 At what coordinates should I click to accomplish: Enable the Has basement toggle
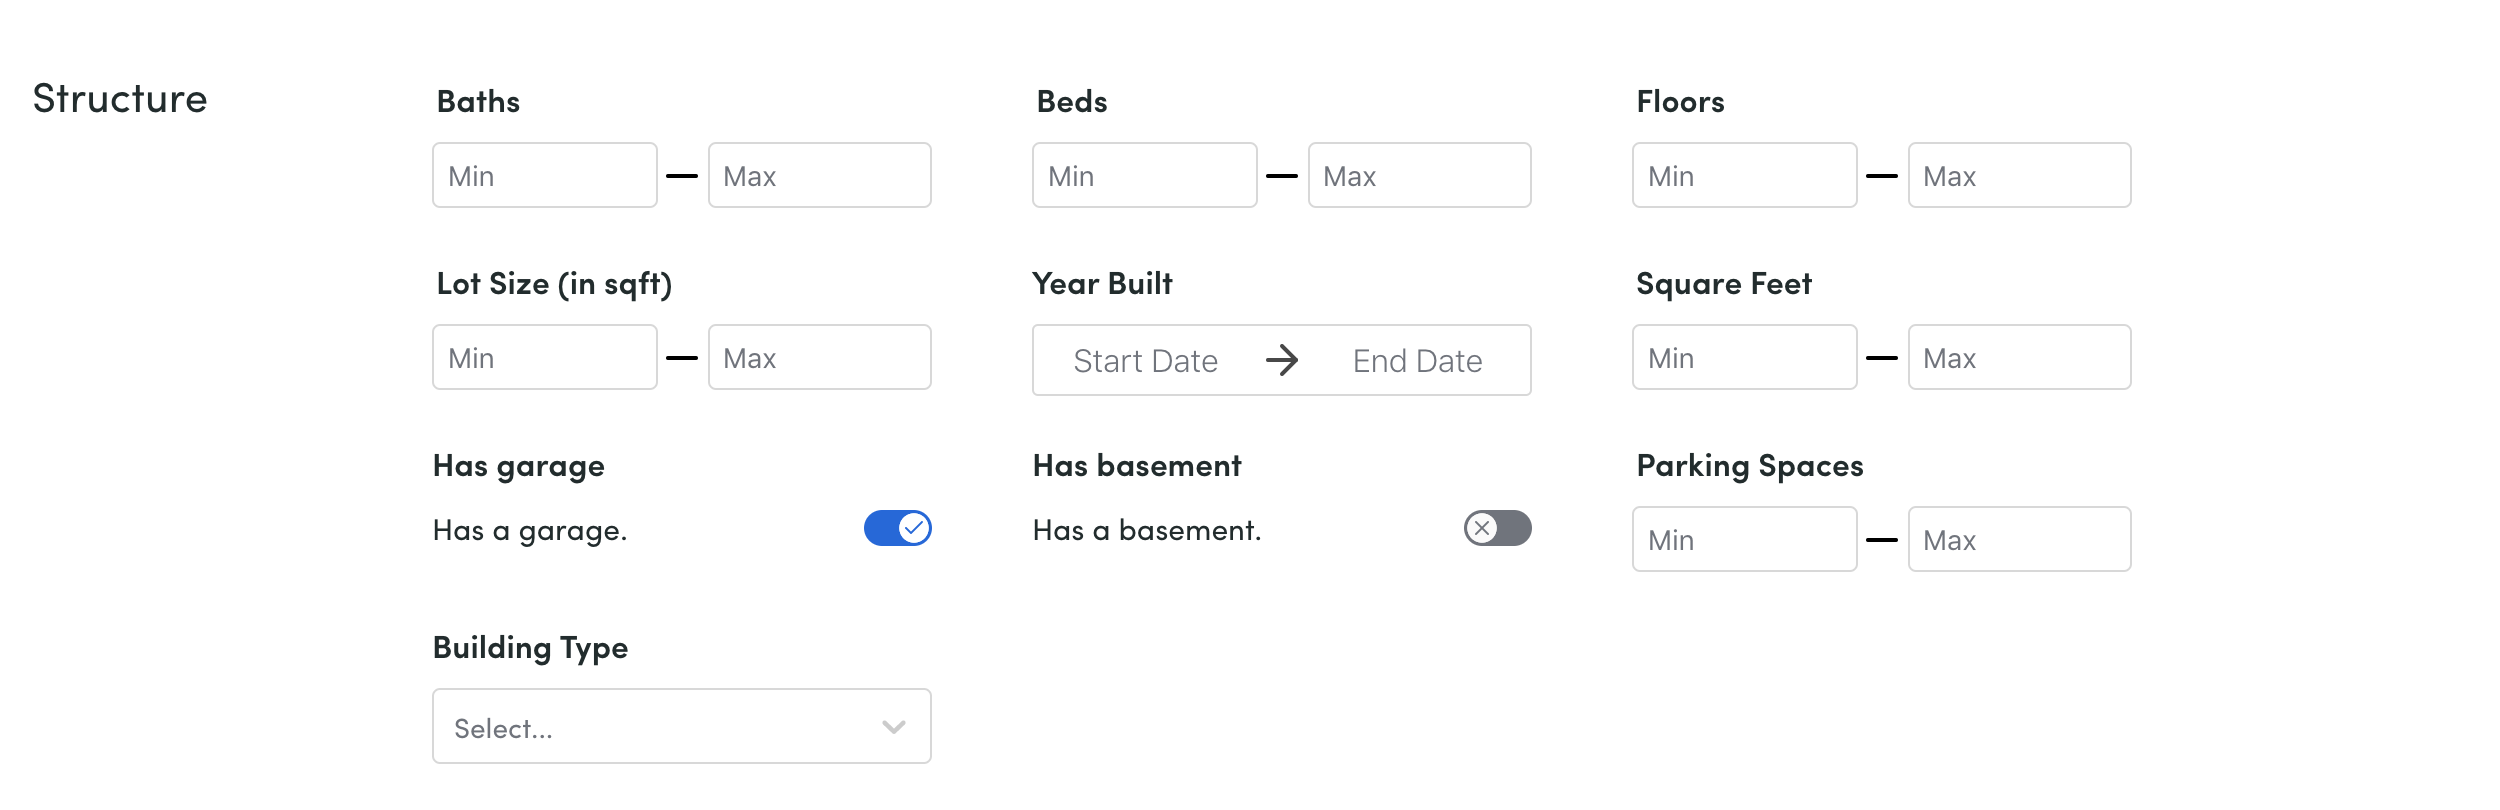(1497, 528)
